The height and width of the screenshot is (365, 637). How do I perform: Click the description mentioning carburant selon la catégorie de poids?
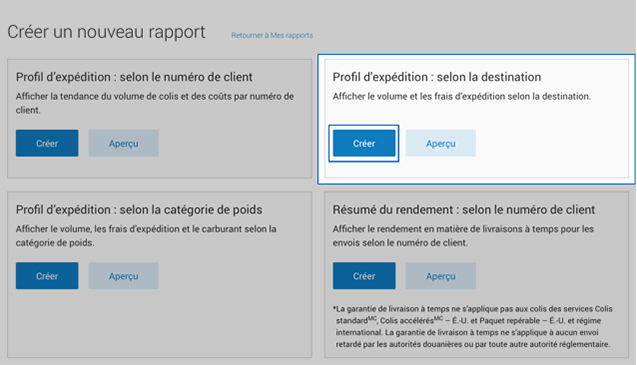[146, 236]
